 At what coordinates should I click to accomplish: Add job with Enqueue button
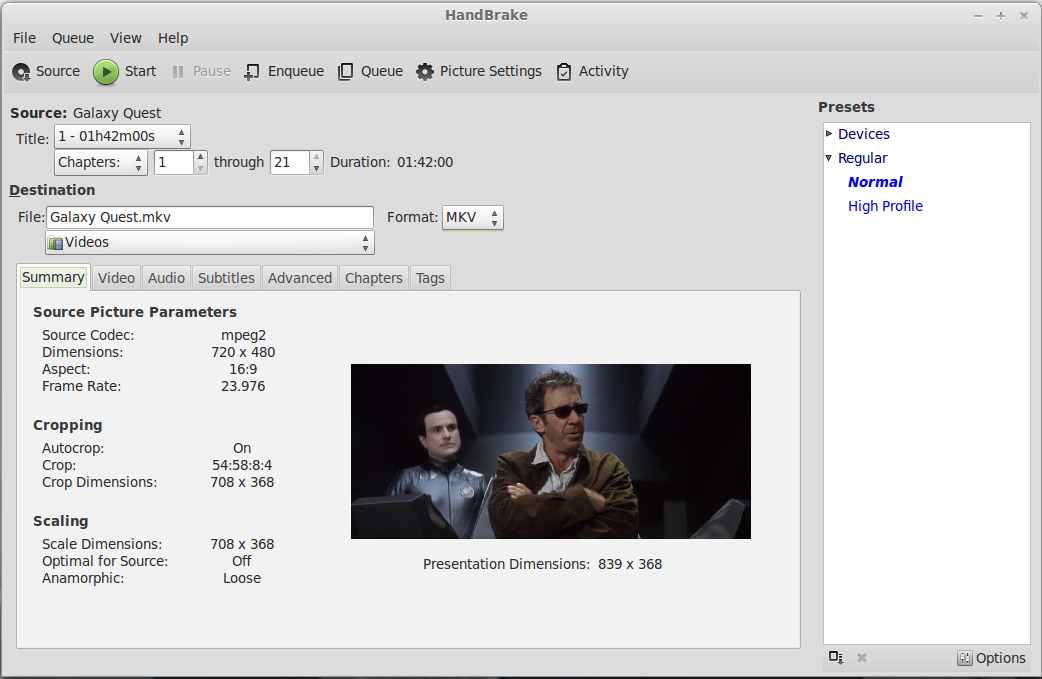click(x=284, y=71)
